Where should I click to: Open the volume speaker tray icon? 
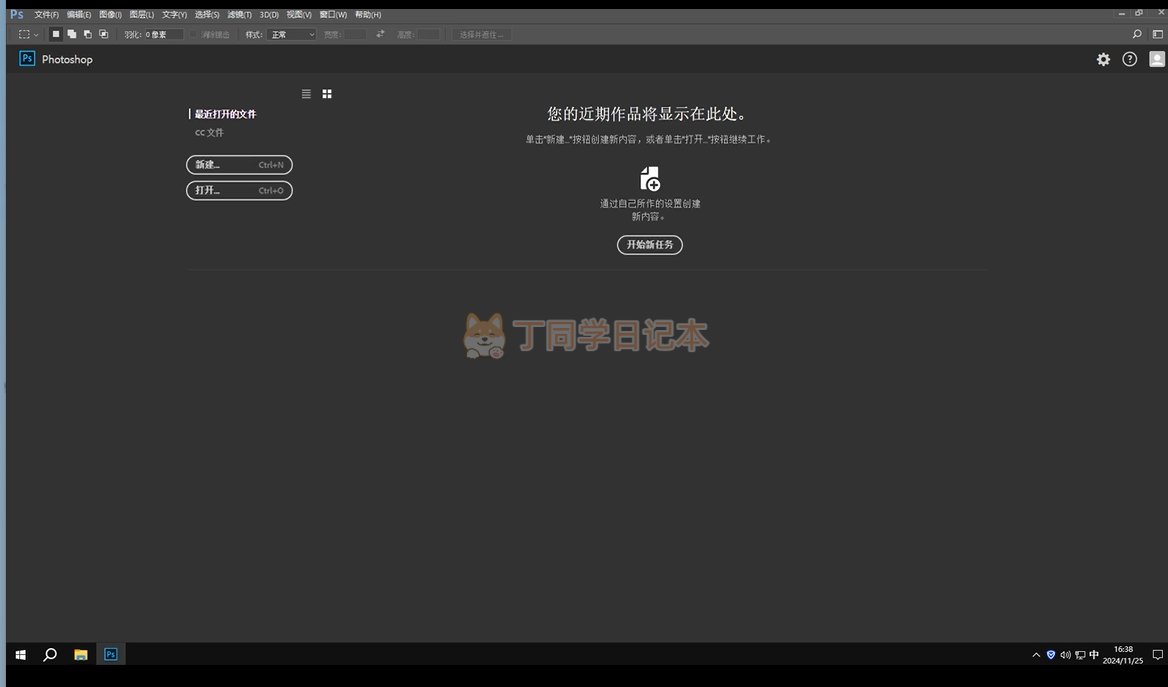point(1065,655)
